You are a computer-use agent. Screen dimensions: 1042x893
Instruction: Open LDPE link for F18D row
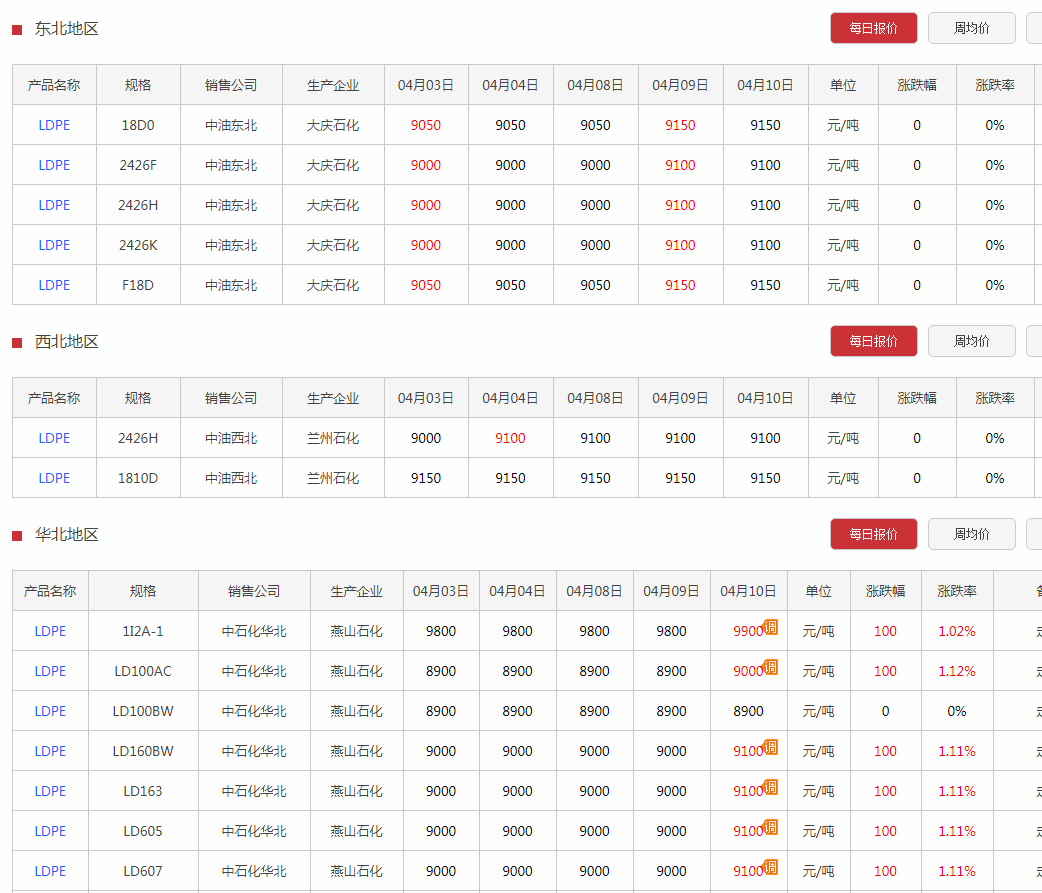tap(54, 285)
